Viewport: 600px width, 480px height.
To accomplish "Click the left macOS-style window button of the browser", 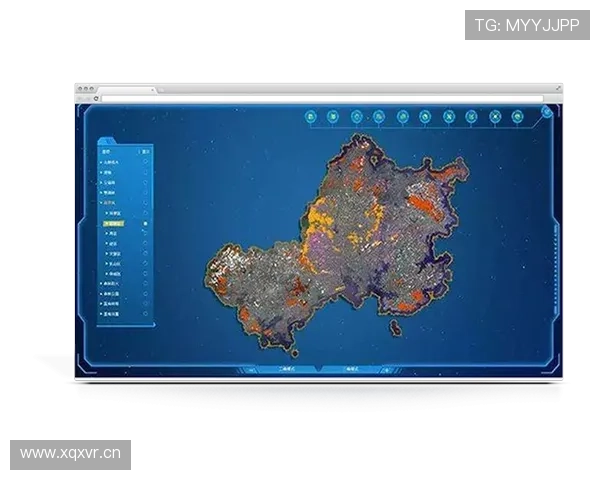I will point(80,88).
